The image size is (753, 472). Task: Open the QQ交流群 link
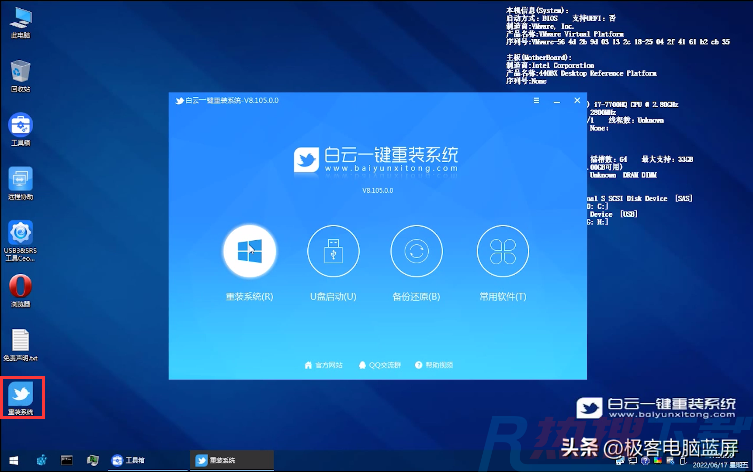pyautogui.click(x=379, y=365)
